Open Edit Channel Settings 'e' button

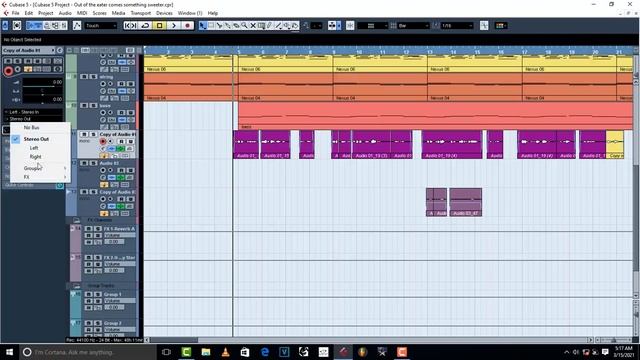click(x=60, y=50)
